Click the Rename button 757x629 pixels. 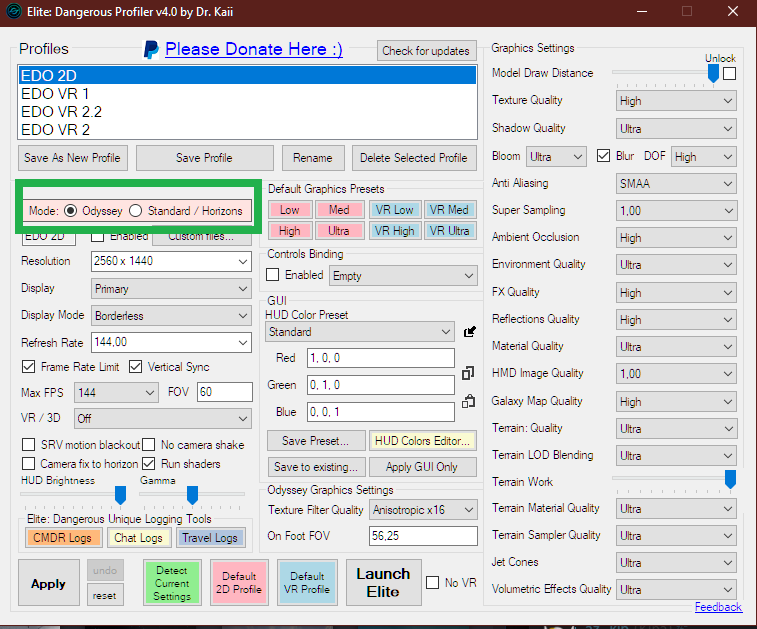click(313, 158)
